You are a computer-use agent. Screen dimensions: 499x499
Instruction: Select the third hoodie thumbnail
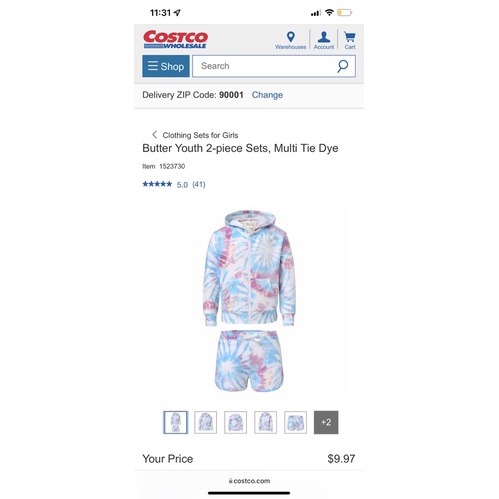(236, 422)
